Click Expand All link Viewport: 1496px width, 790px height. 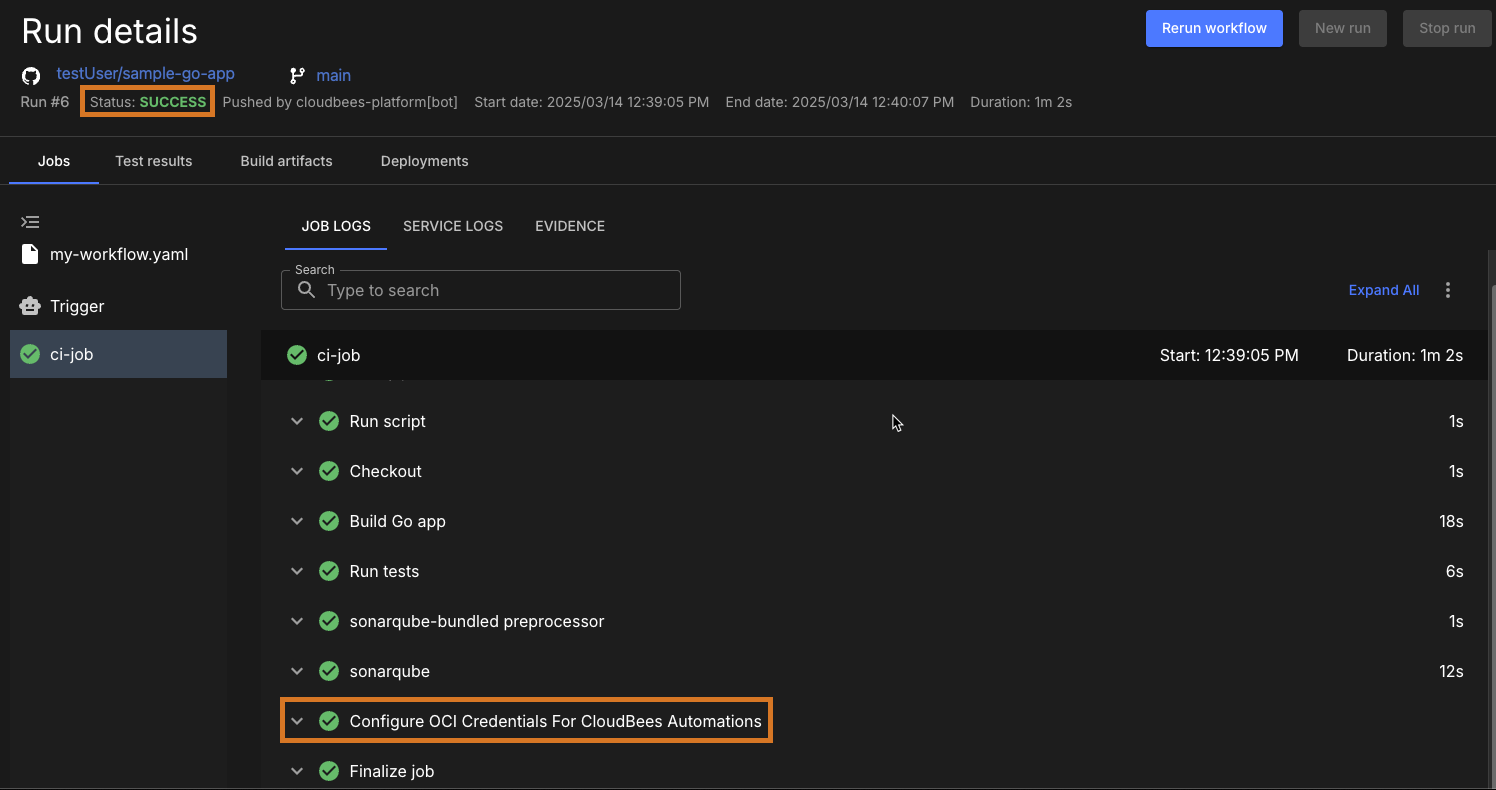(x=1383, y=290)
